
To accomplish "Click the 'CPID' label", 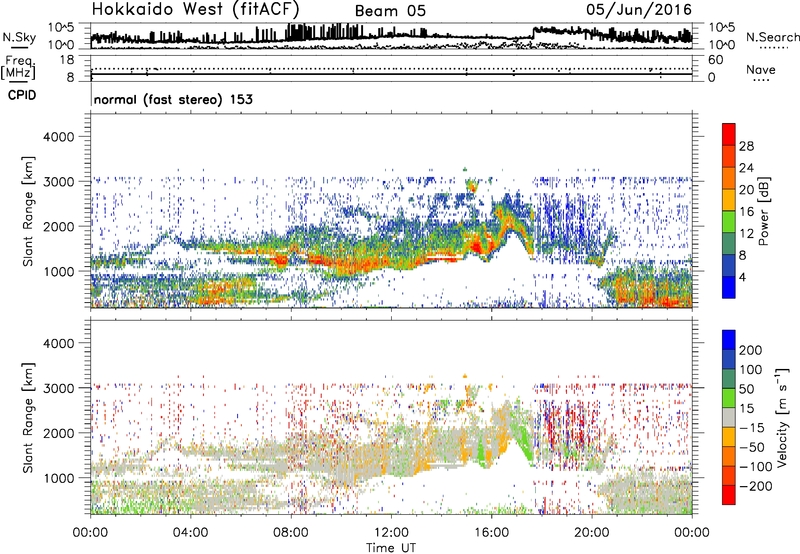I will (x=22, y=95).
